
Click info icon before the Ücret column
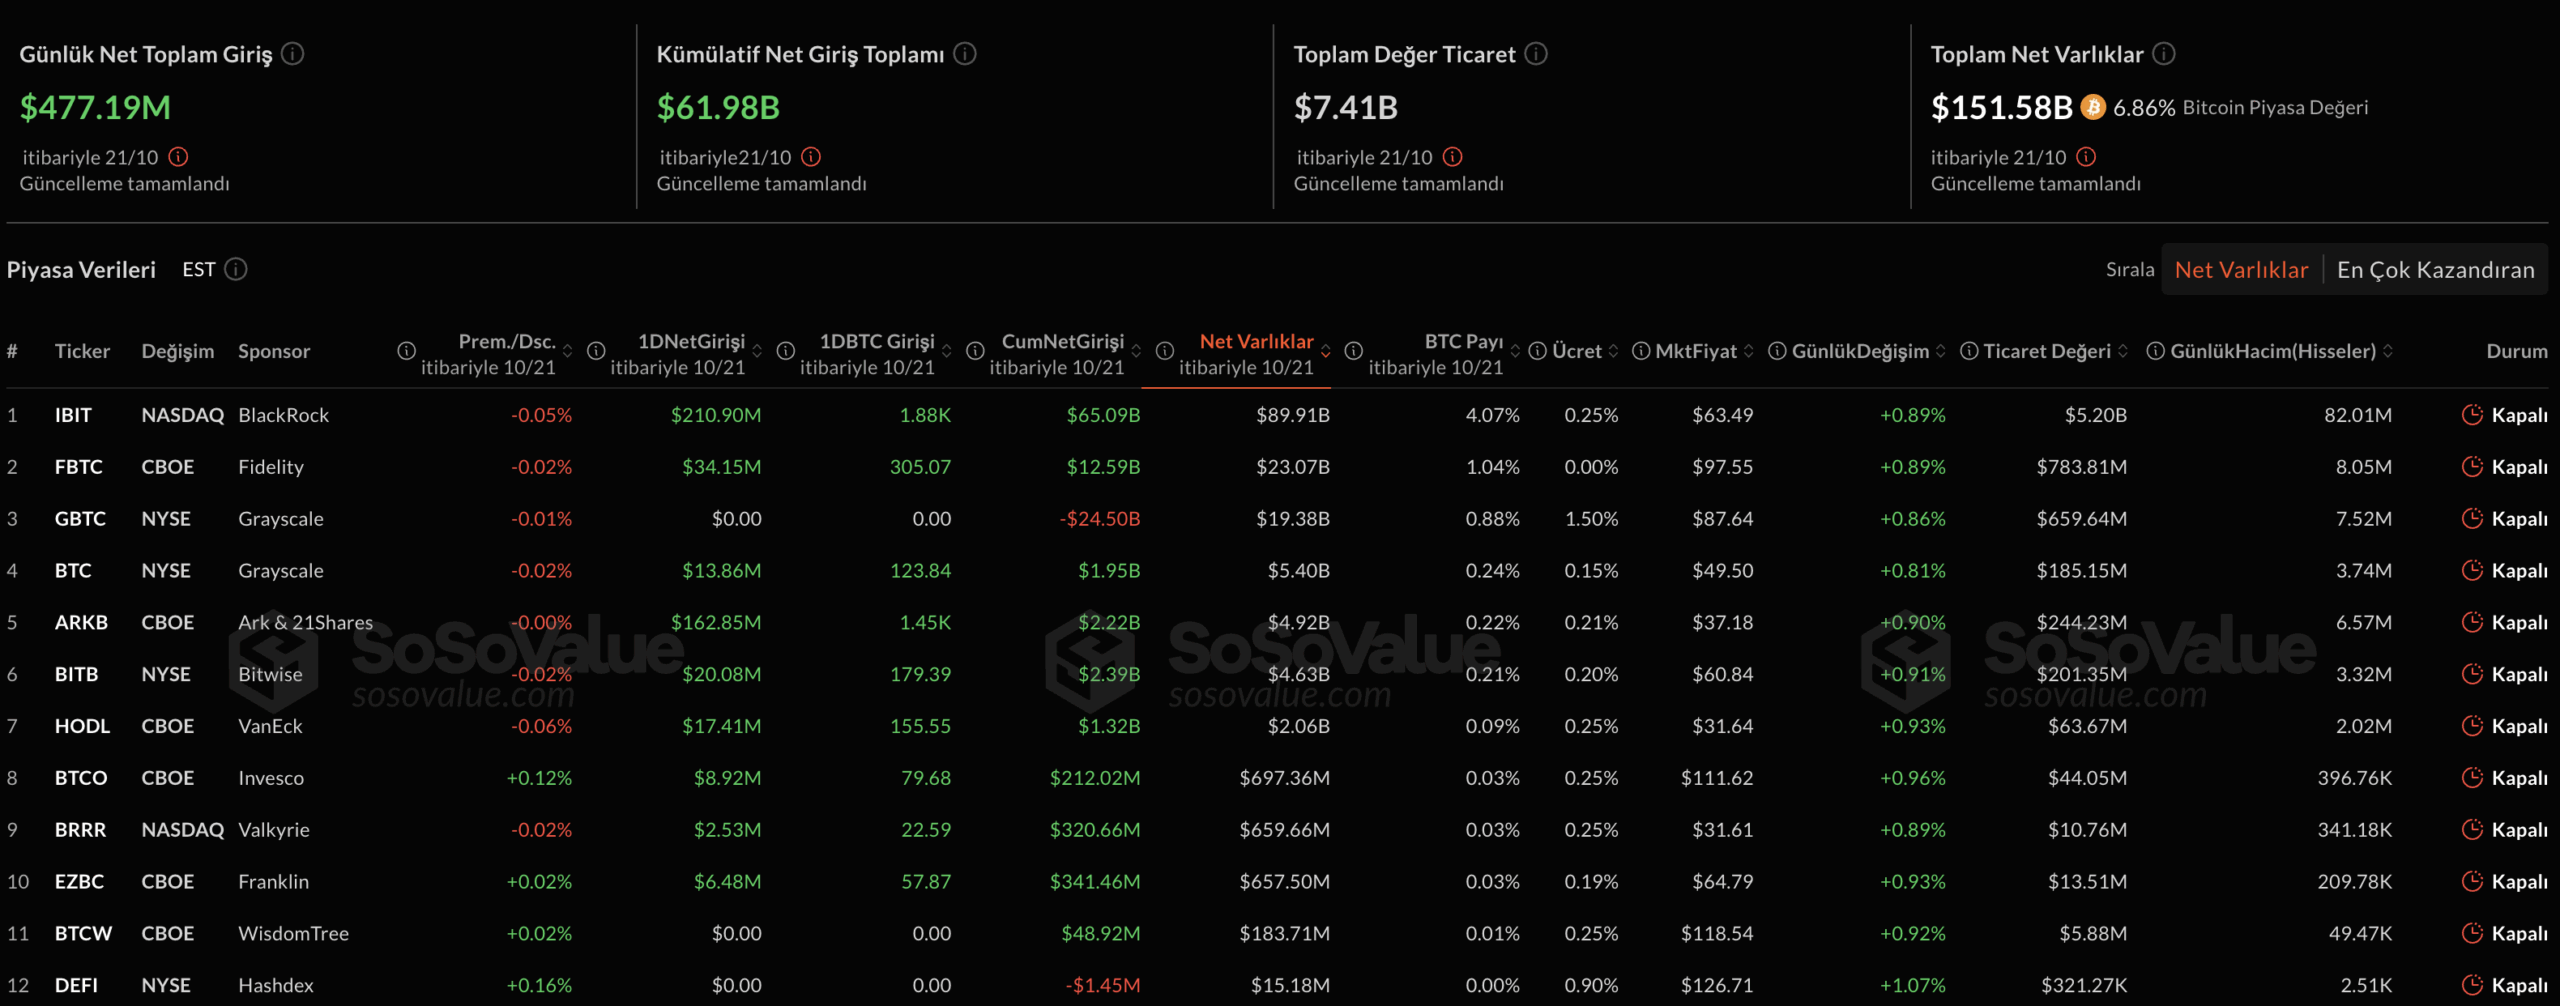point(1538,351)
